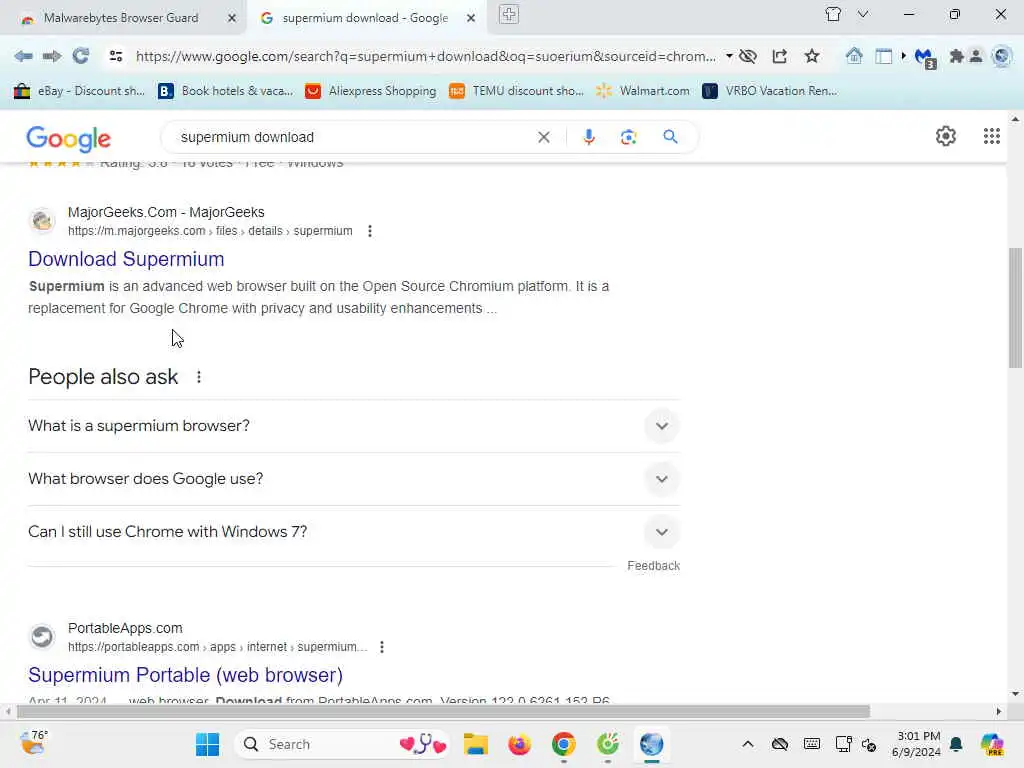Click the share page icon
The width and height of the screenshot is (1024, 768).
click(x=780, y=56)
